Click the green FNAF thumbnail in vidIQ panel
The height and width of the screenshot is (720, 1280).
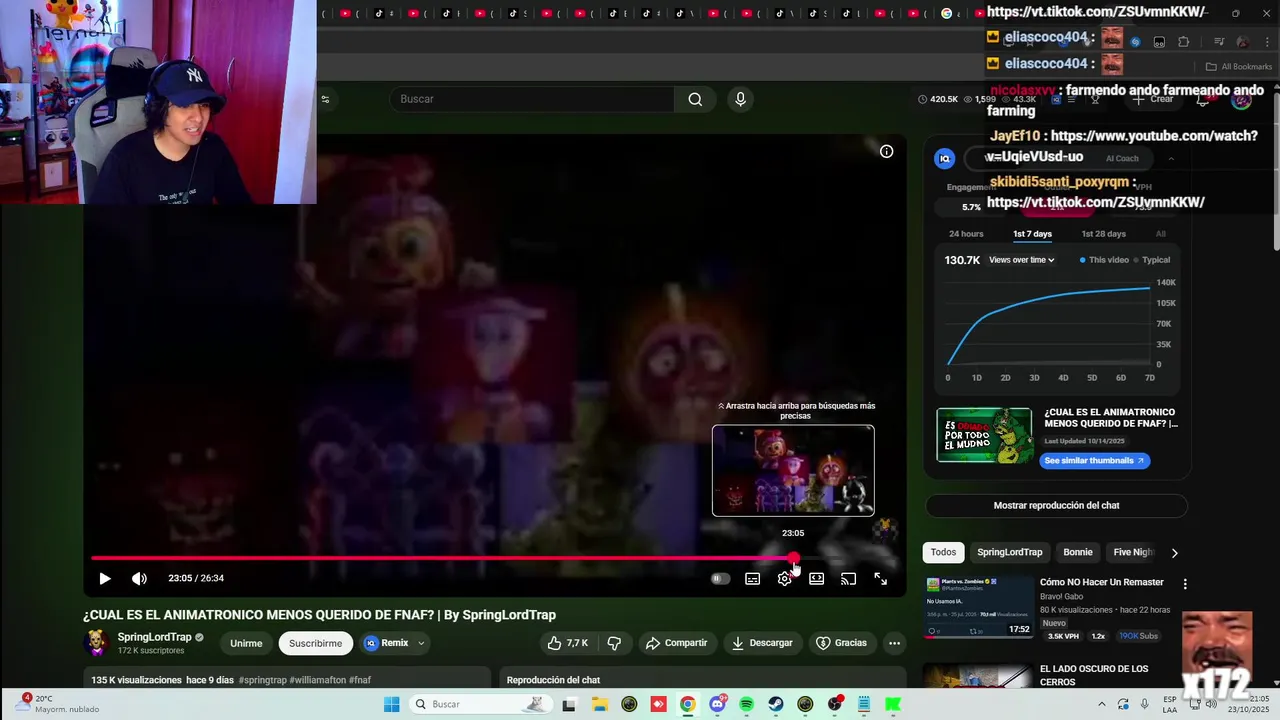pos(984,435)
